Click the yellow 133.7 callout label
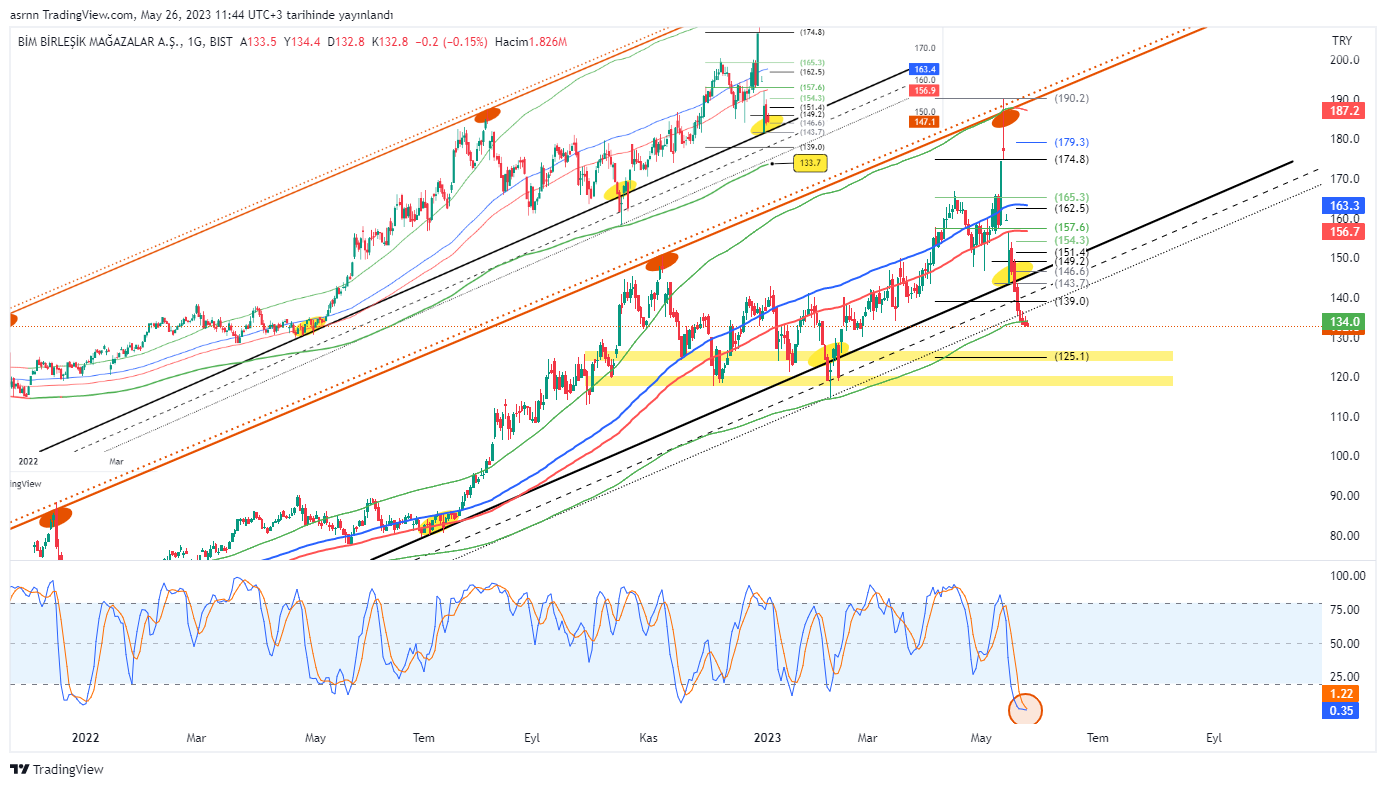Screen dimensions: 1386x787 (810, 163)
